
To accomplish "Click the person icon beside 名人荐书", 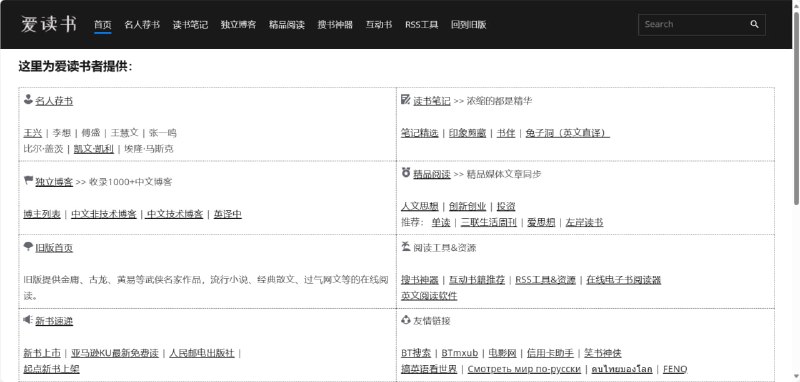I will pos(28,99).
